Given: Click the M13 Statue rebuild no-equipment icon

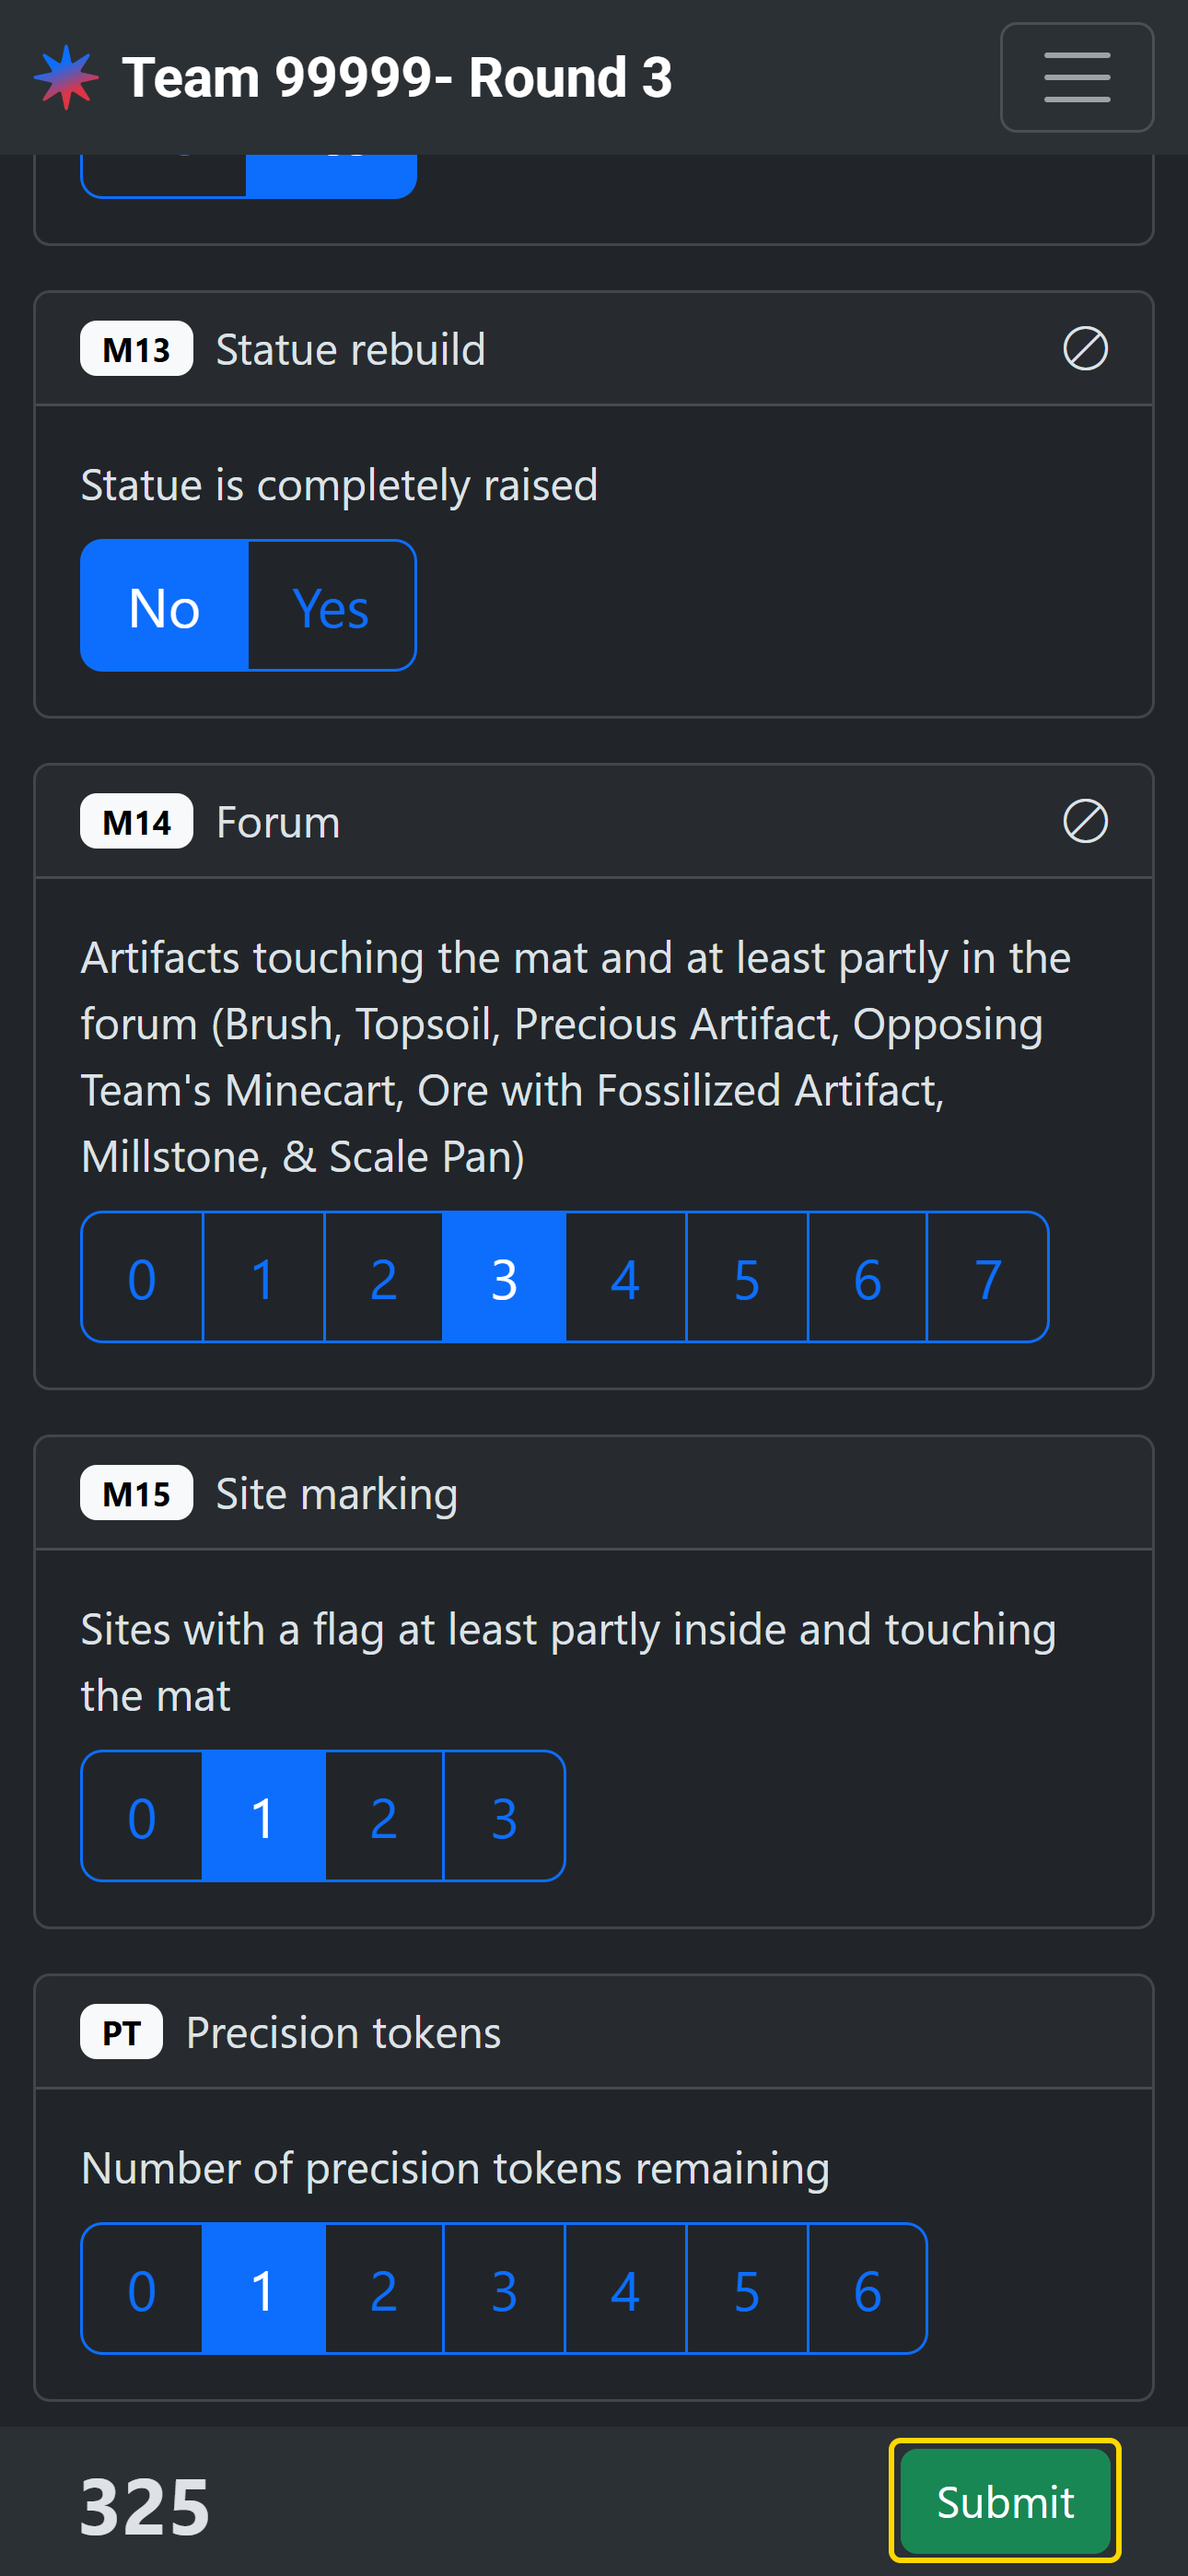Looking at the screenshot, I should pos(1084,349).
